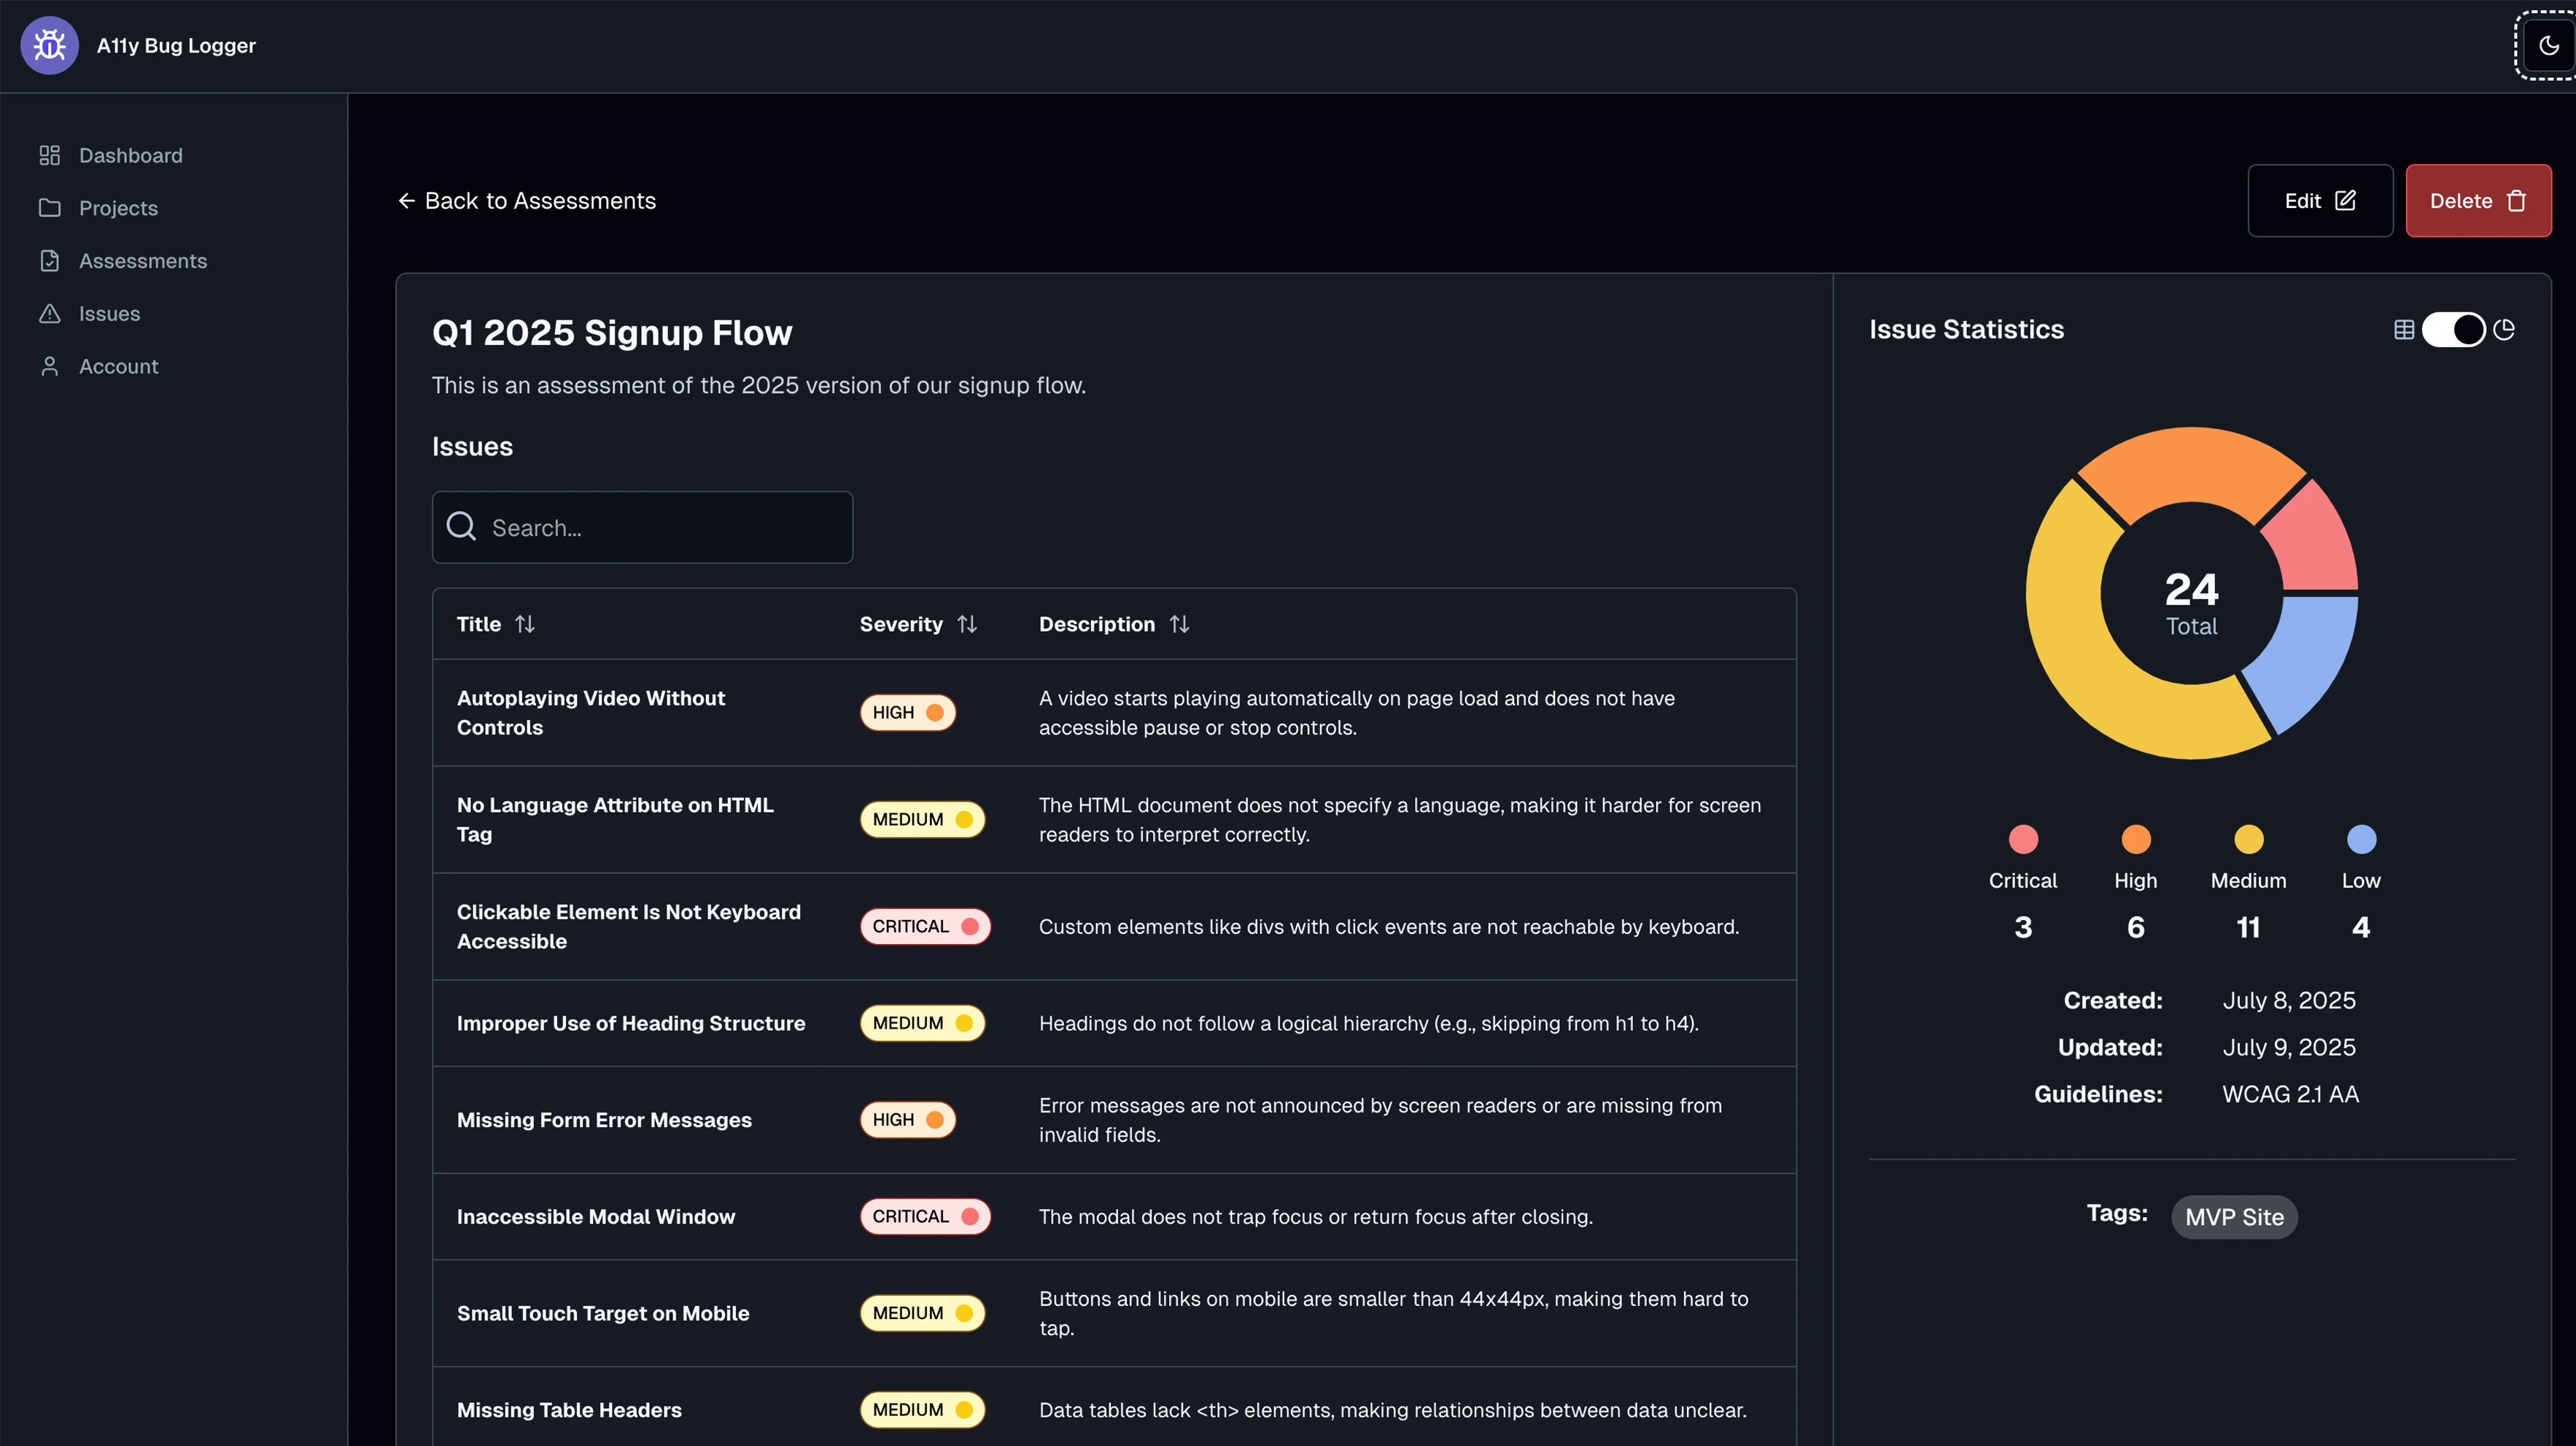2576x1446 pixels.
Task: Click the Projects folder icon in the sidebar
Action: [49, 208]
